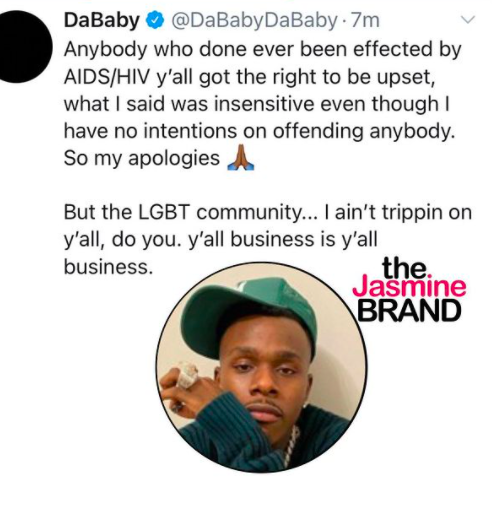The image size is (501, 512).
Task: Click the 'But the LGBT community' paragraph
Action: tap(267, 239)
